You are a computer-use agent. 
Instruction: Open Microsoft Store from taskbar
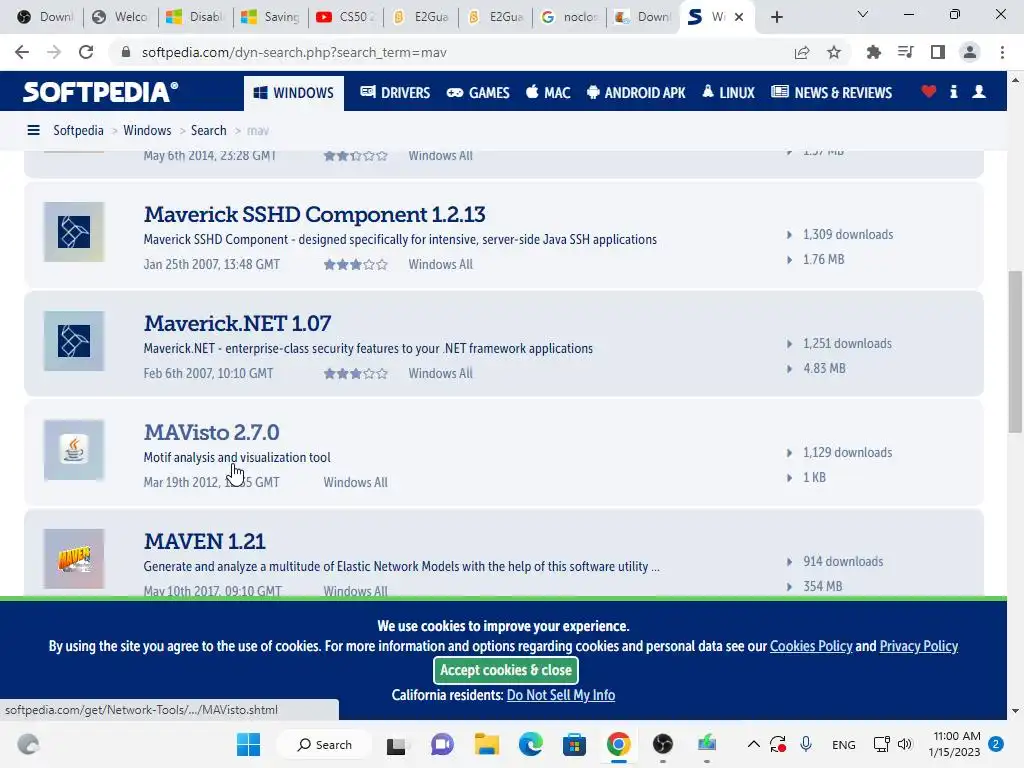574,744
